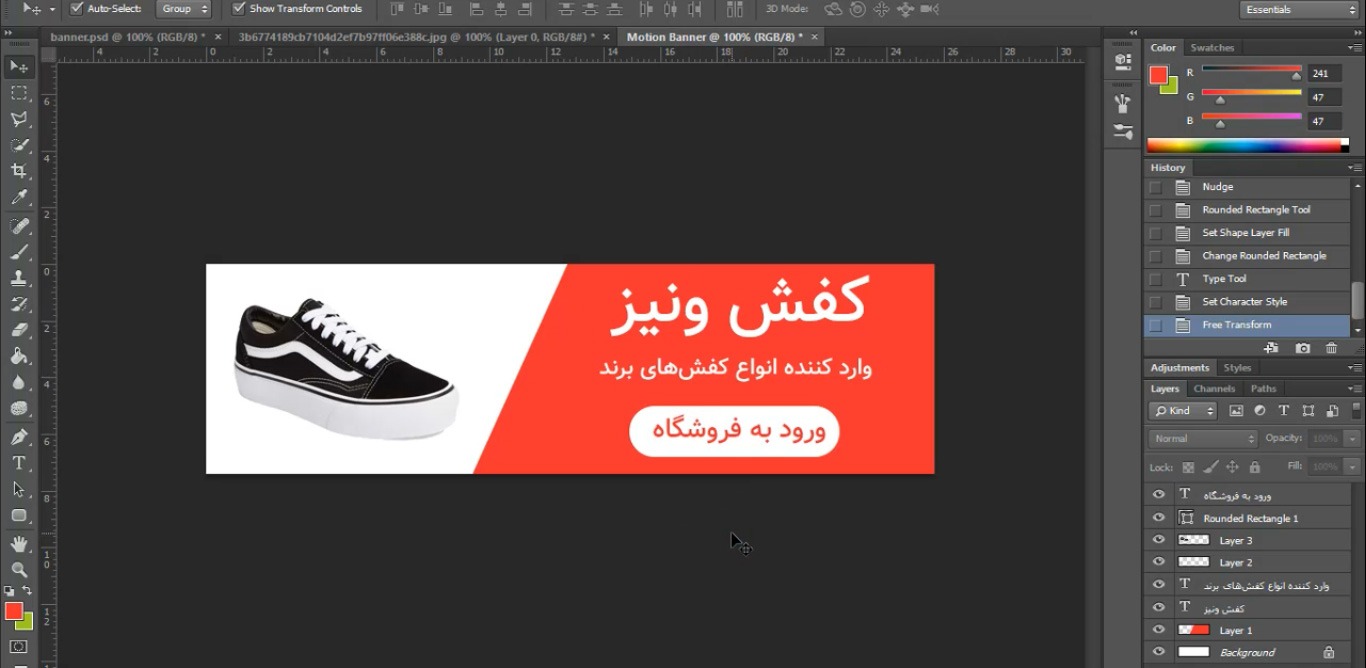Switch to the Swatches tab

click(x=1212, y=48)
